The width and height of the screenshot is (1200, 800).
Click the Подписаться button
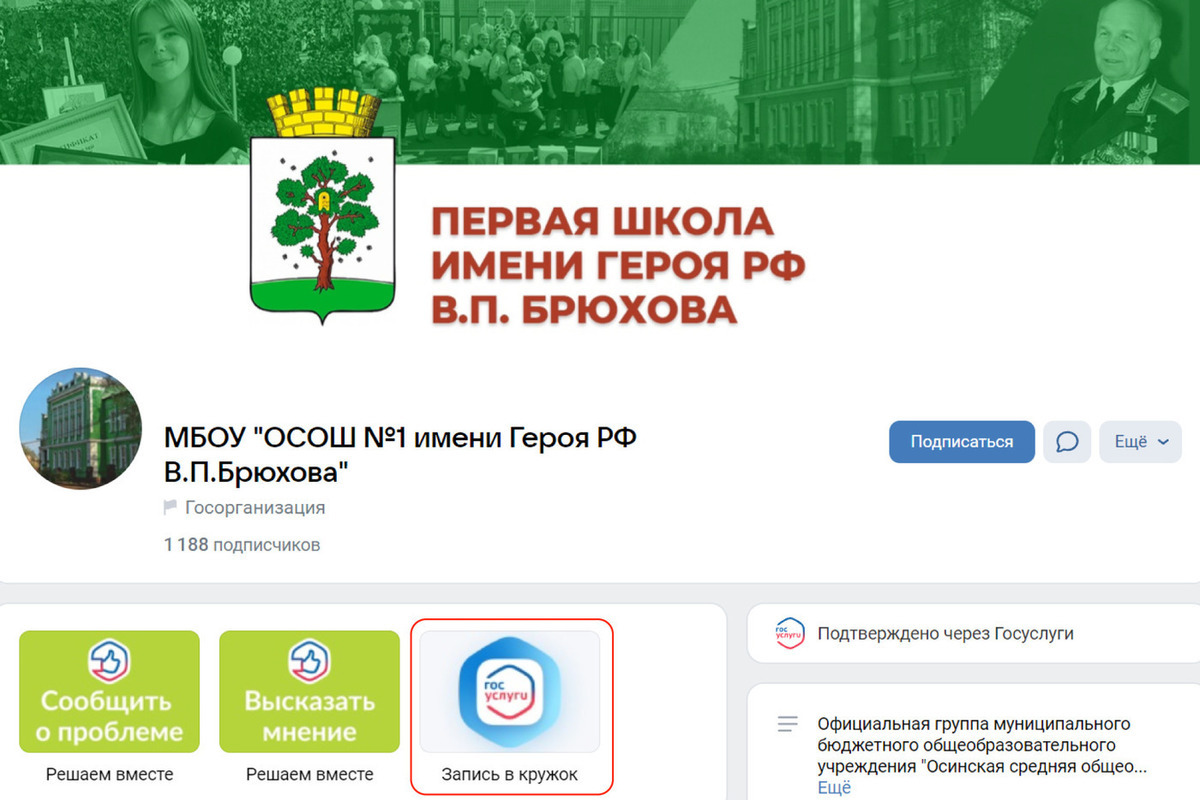coord(962,442)
